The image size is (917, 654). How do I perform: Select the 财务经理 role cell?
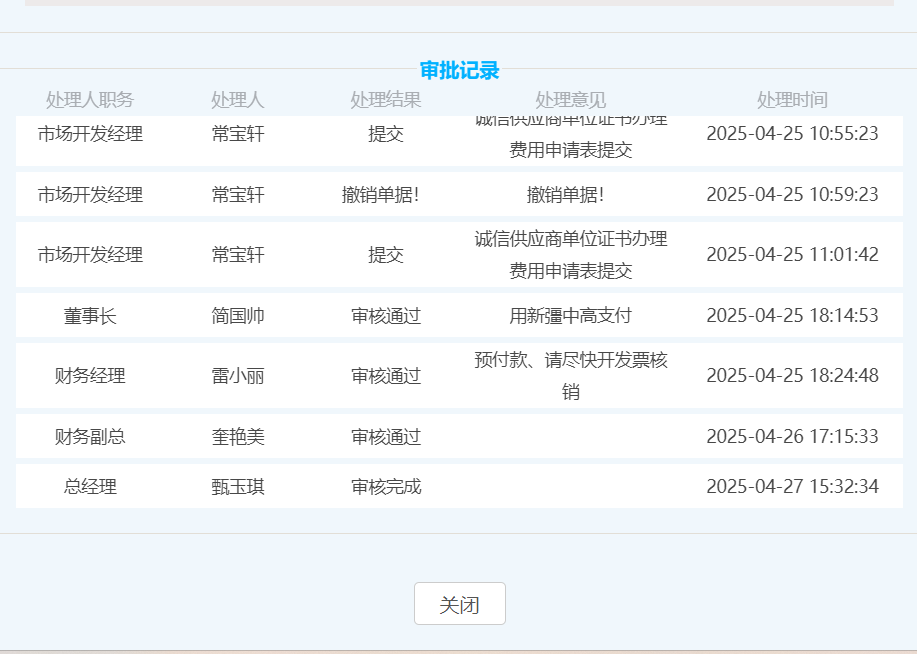tap(90, 376)
